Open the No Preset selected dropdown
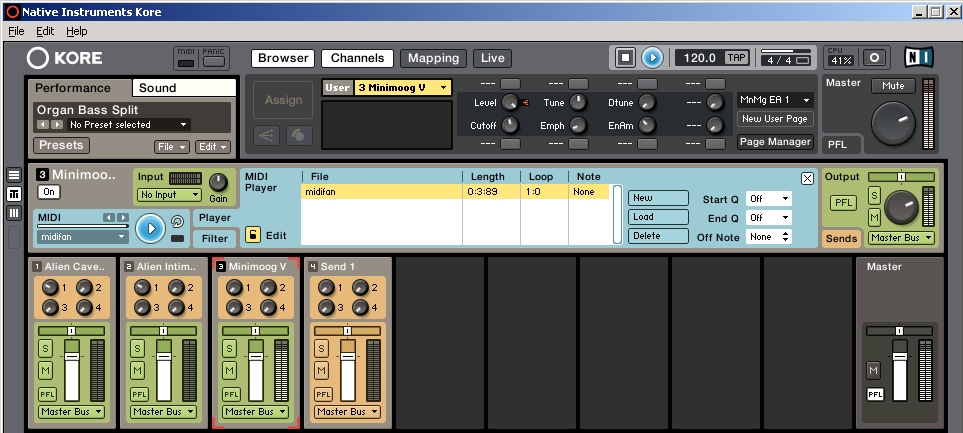 128,125
